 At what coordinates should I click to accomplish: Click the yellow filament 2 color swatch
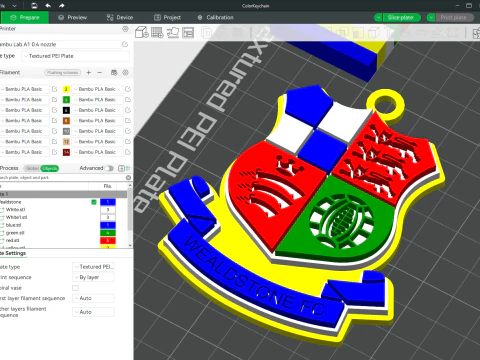(x=66, y=89)
